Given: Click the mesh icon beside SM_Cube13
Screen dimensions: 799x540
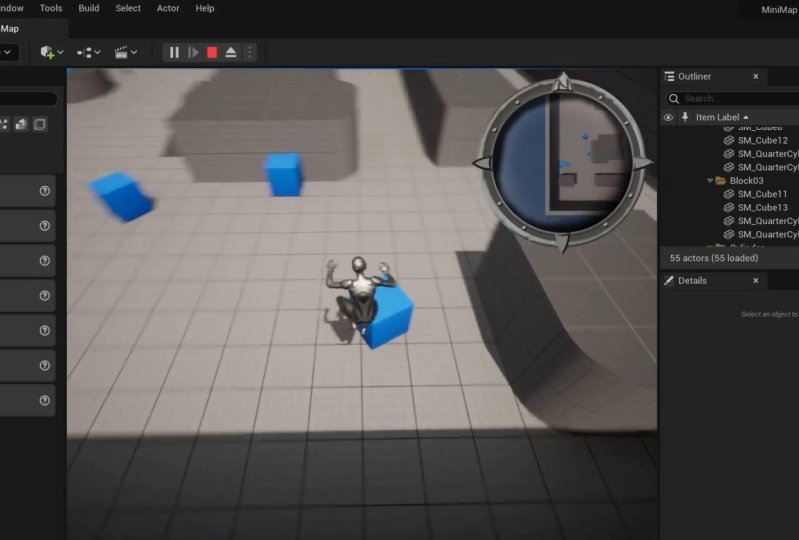Looking at the screenshot, I should [x=729, y=207].
